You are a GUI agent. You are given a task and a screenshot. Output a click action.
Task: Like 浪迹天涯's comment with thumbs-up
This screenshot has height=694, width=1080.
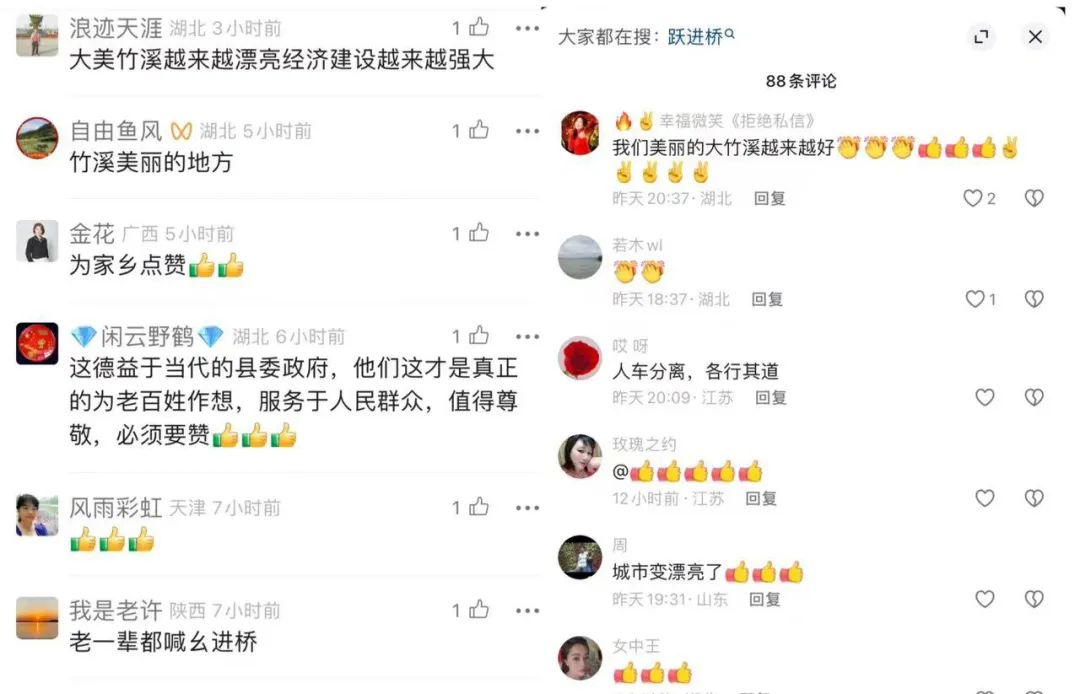479,28
